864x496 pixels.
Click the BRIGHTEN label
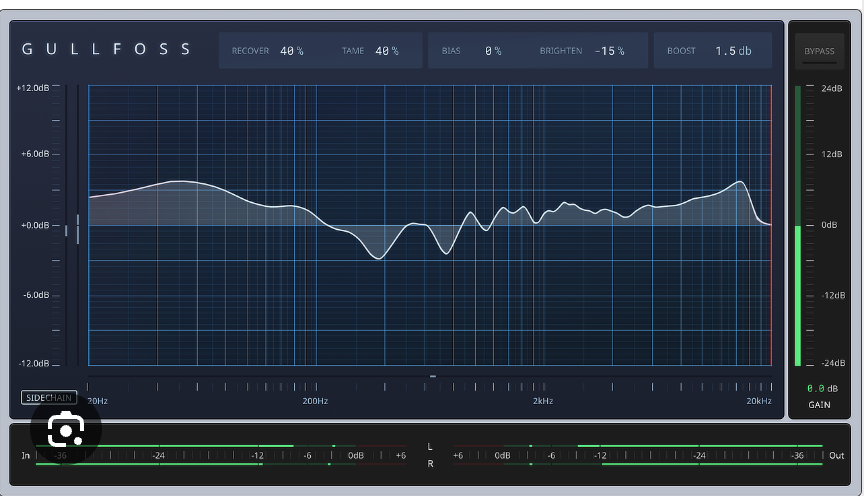561,51
